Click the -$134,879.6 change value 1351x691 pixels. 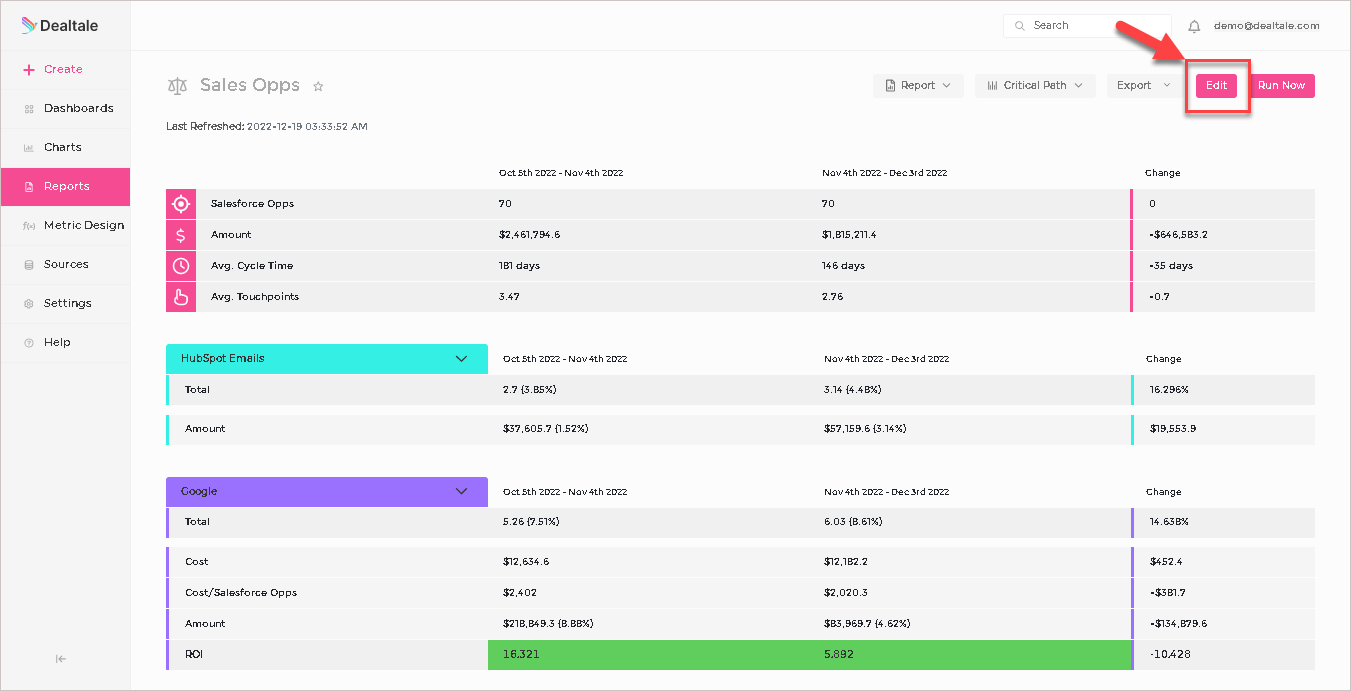click(1178, 624)
